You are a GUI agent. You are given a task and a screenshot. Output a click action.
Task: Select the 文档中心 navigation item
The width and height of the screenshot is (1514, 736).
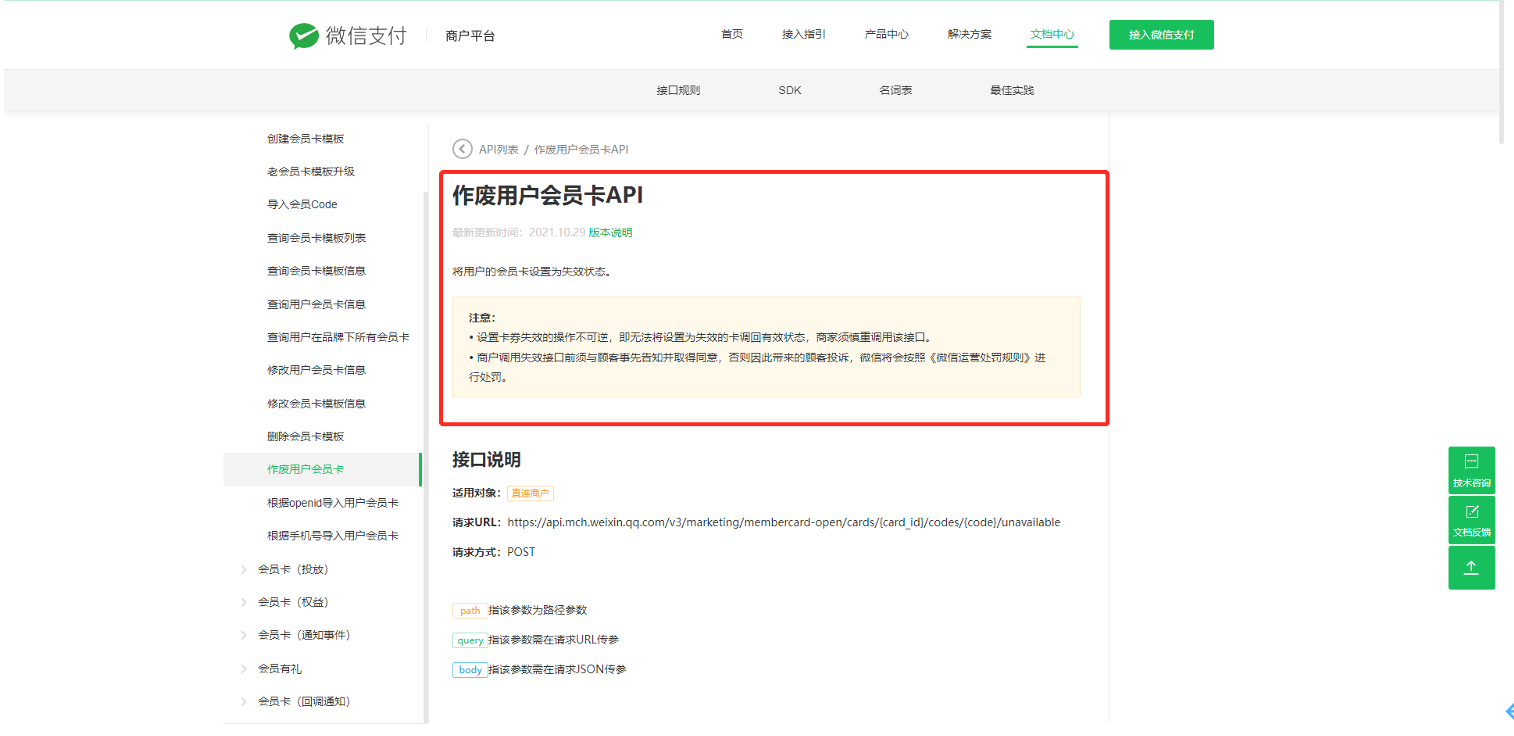click(x=1052, y=35)
